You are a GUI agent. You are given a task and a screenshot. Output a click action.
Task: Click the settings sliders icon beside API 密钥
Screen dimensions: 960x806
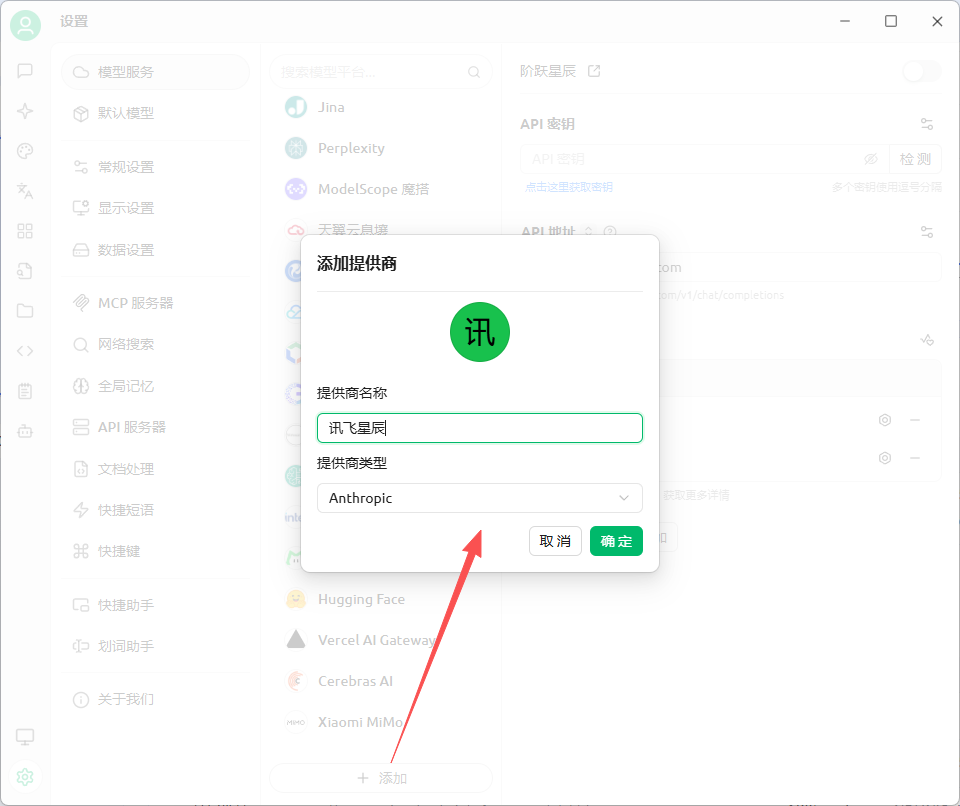pyautogui.click(x=927, y=124)
